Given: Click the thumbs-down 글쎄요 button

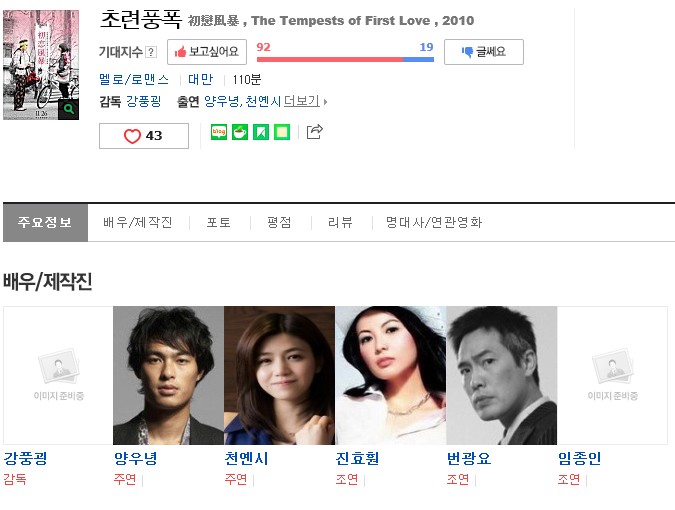Looking at the screenshot, I should pyautogui.click(x=484, y=52).
